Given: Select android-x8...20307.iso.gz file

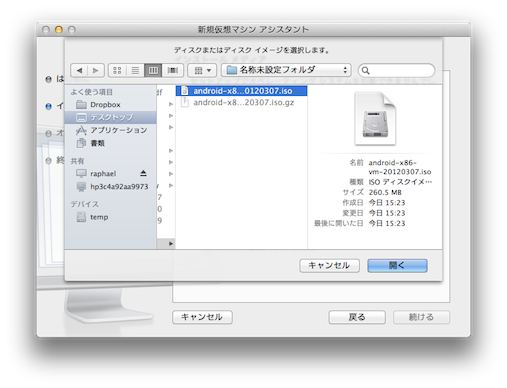Looking at the screenshot, I should 242,102.
